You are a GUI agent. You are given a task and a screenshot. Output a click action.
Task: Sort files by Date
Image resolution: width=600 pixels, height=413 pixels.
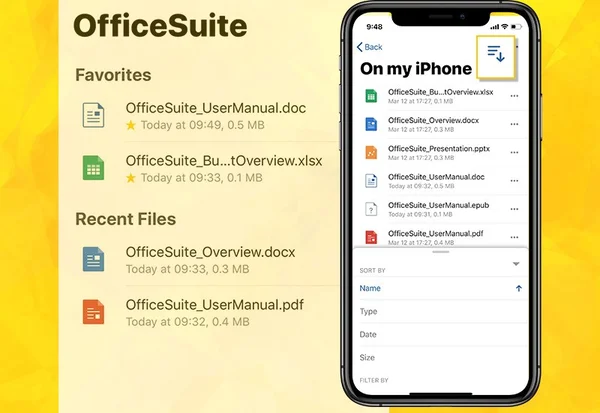[x=441, y=335]
